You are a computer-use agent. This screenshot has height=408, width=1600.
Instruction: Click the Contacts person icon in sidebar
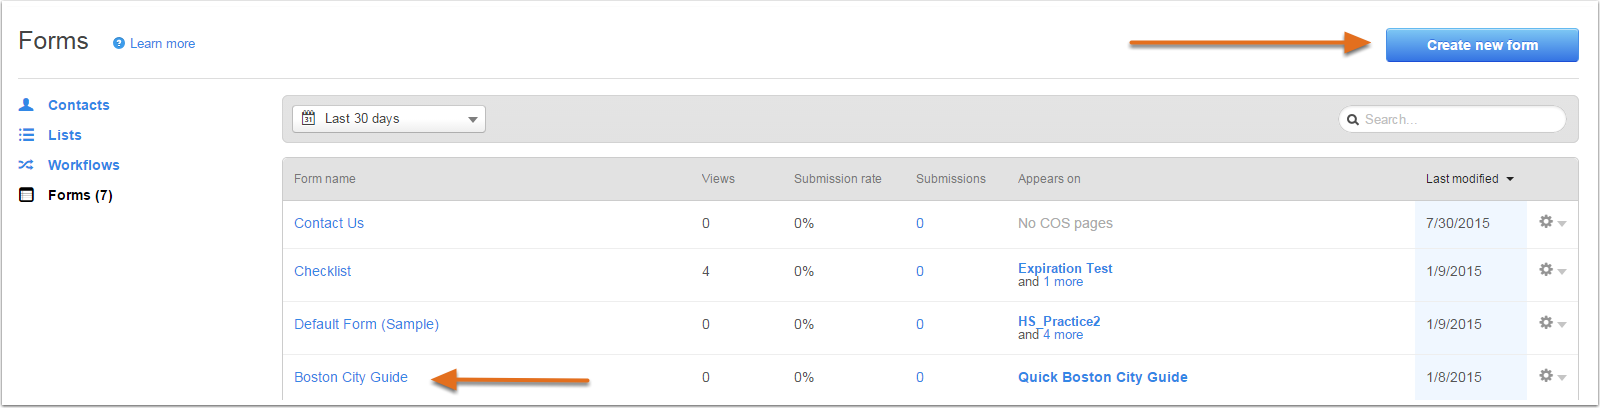click(x=26, y=105)
